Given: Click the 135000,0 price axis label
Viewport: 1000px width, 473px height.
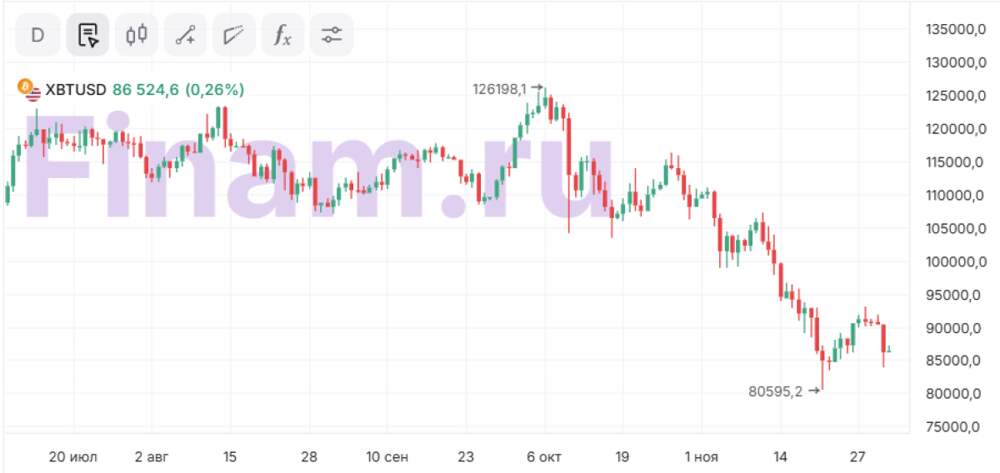Looking at the screenshot, I should pos(951,29).
